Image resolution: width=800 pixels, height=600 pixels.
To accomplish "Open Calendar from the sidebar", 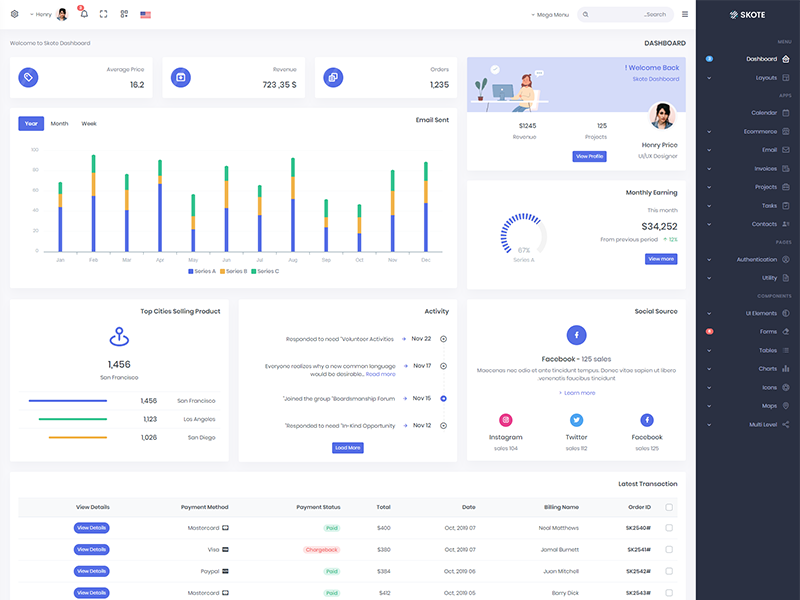I will [765, 113].
